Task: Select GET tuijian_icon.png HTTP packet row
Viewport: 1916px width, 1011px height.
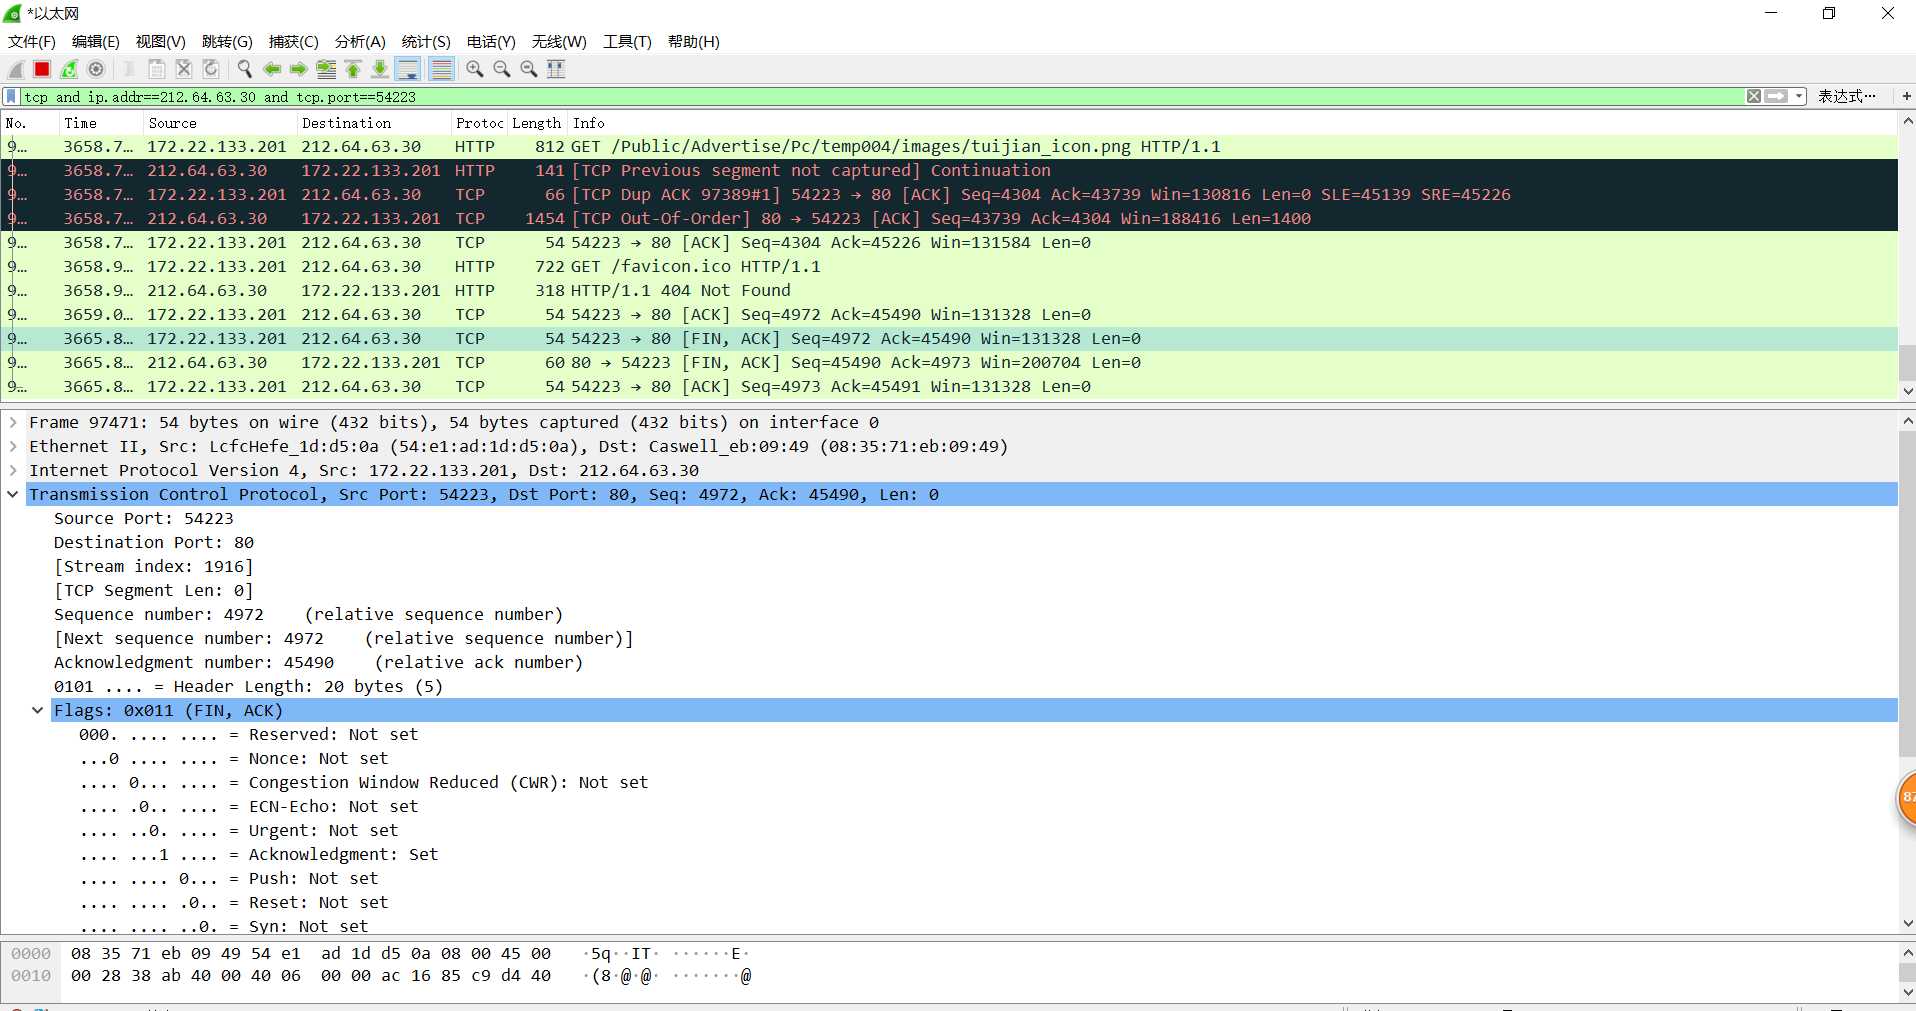Action: (949, 146)
